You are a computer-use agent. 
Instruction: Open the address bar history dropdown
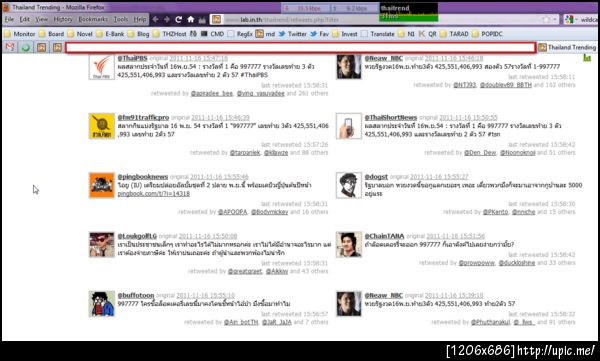(x=554, y=19)
